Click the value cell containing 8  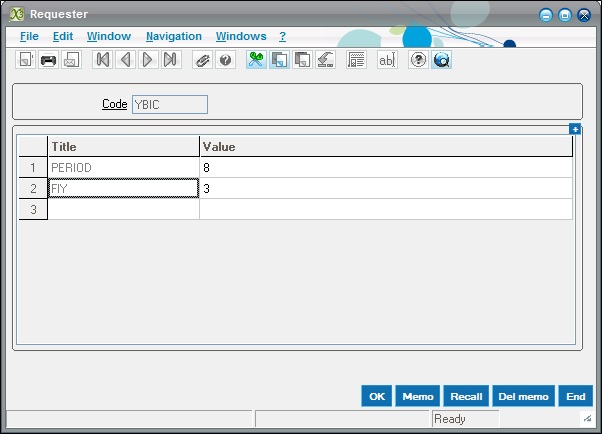point(386,167)
